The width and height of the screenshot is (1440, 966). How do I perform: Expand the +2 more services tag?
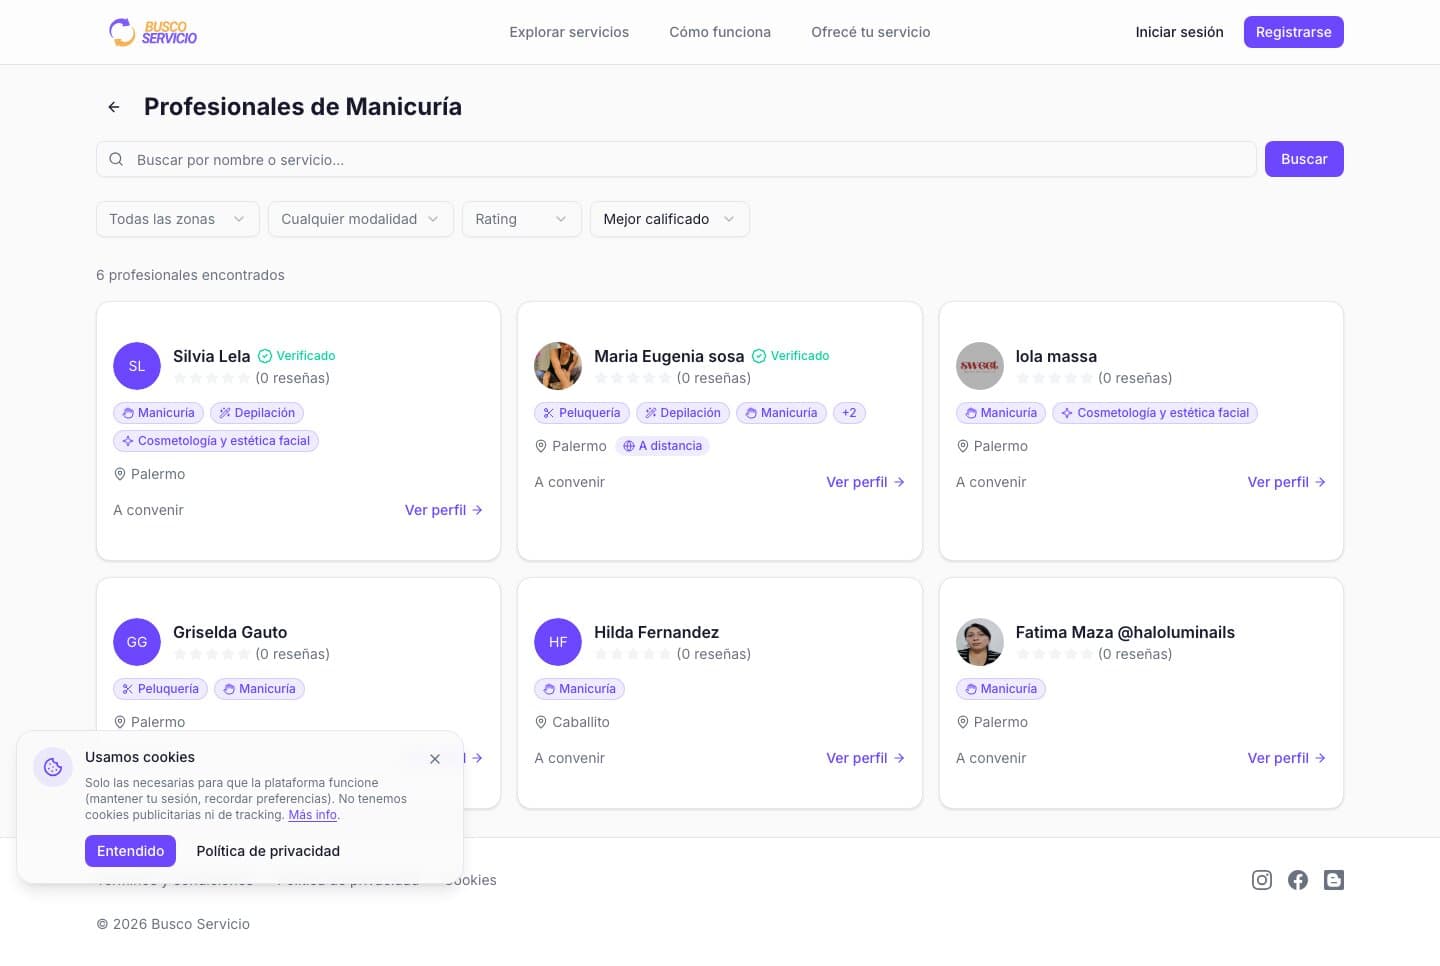coord(849,413)
